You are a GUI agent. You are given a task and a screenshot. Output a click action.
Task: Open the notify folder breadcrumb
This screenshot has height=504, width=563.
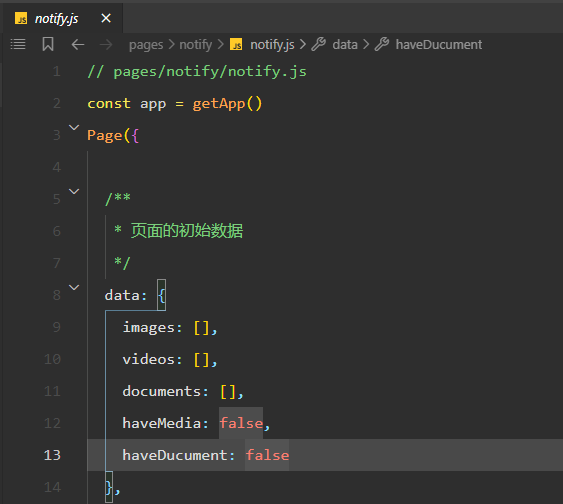coord(196,45)
